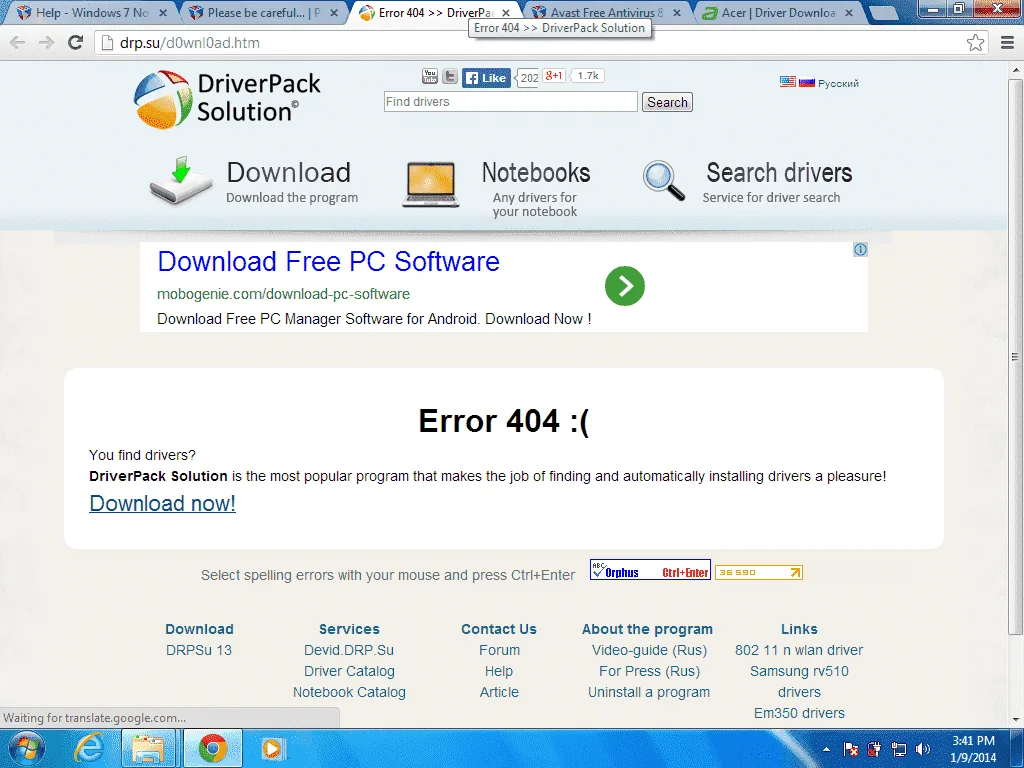Viewport: 1024px width, 768px height.
Task: Close the Error 404 DriverPack tab
Action: pyautogui.click(x=505, y=13)
